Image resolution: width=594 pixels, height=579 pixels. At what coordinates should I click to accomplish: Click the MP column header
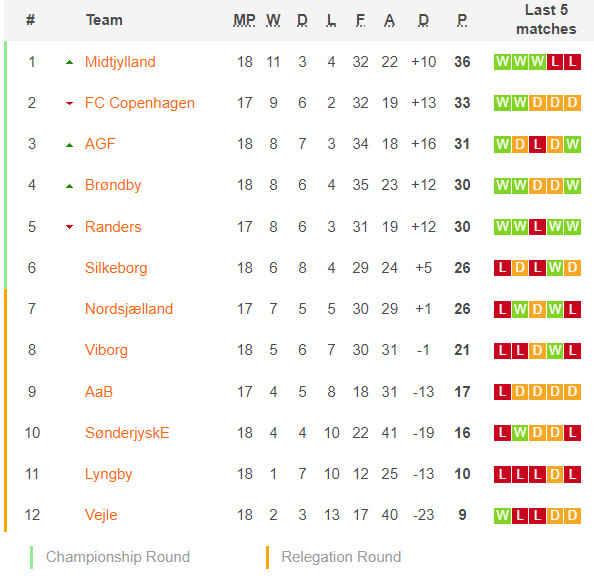[244, 20]
